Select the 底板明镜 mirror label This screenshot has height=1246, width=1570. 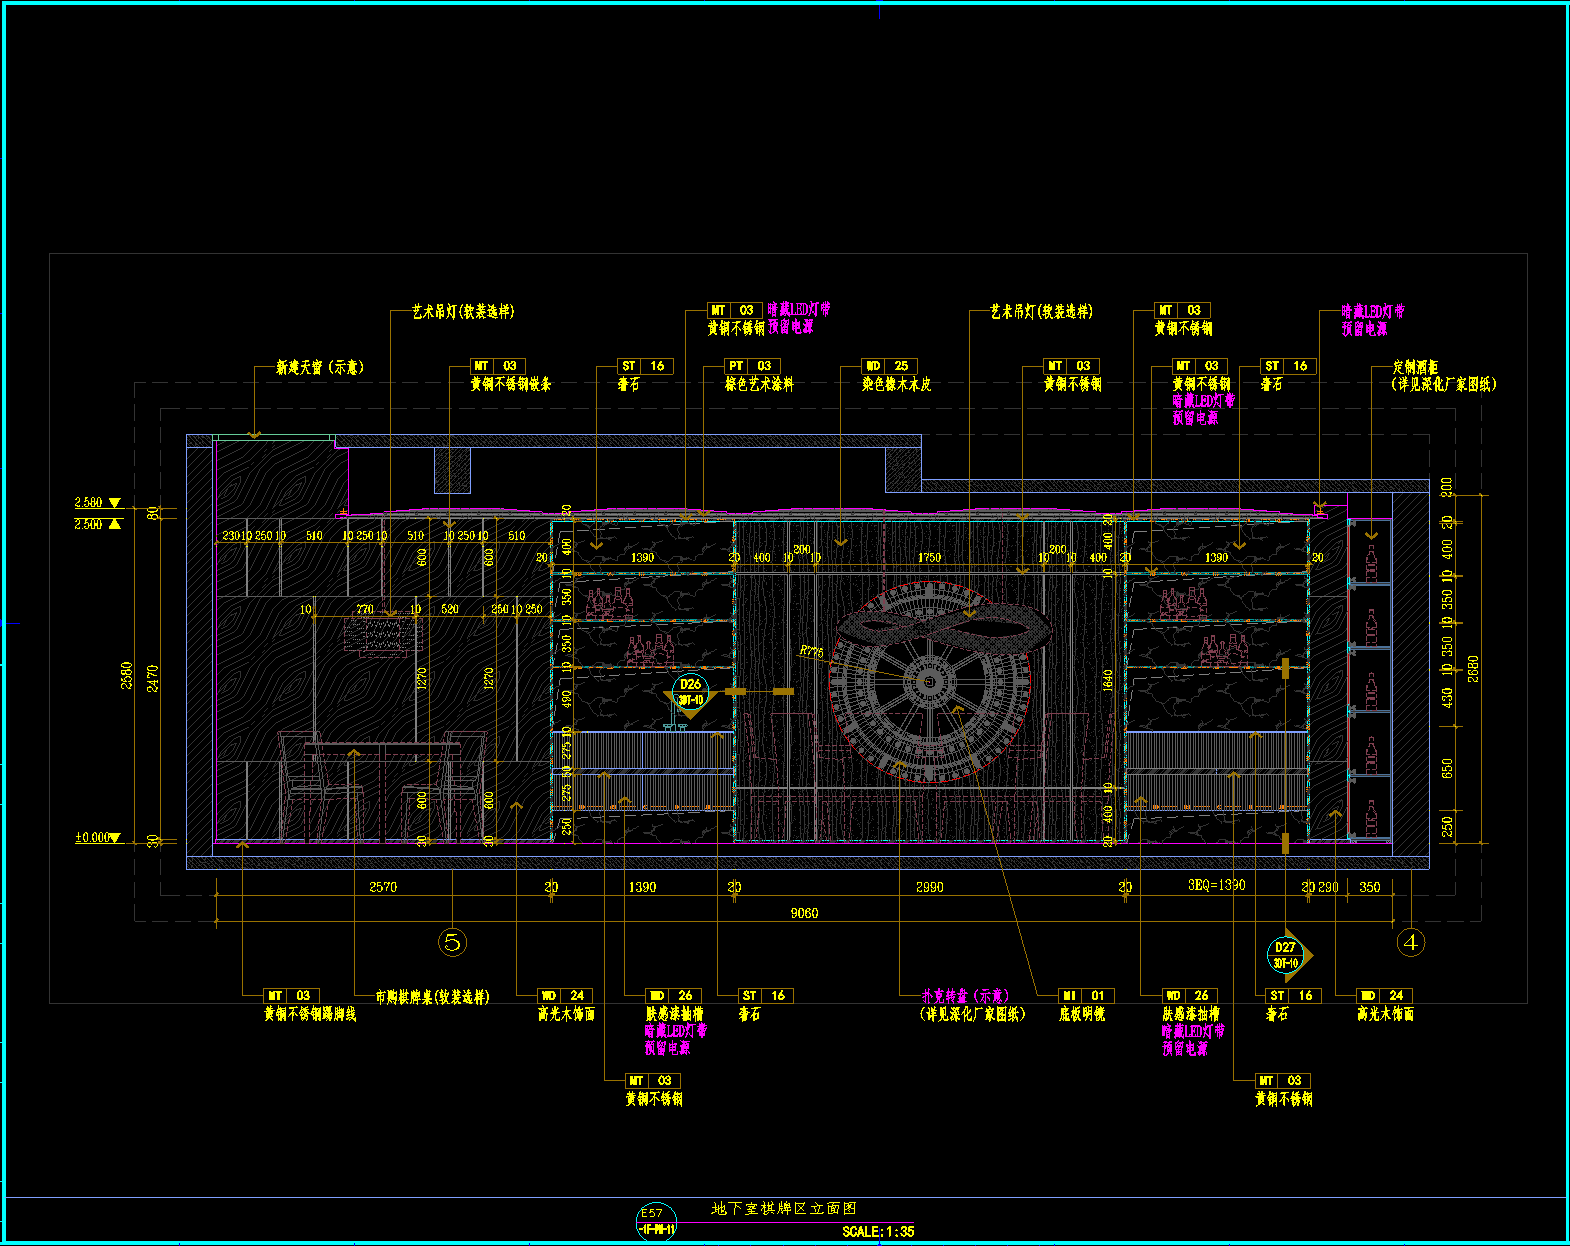point(1082,1014)
